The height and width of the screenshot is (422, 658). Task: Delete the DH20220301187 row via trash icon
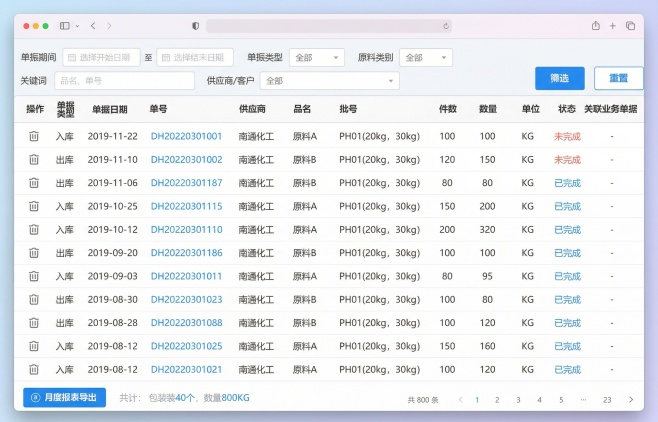click(x=34, y=183)
